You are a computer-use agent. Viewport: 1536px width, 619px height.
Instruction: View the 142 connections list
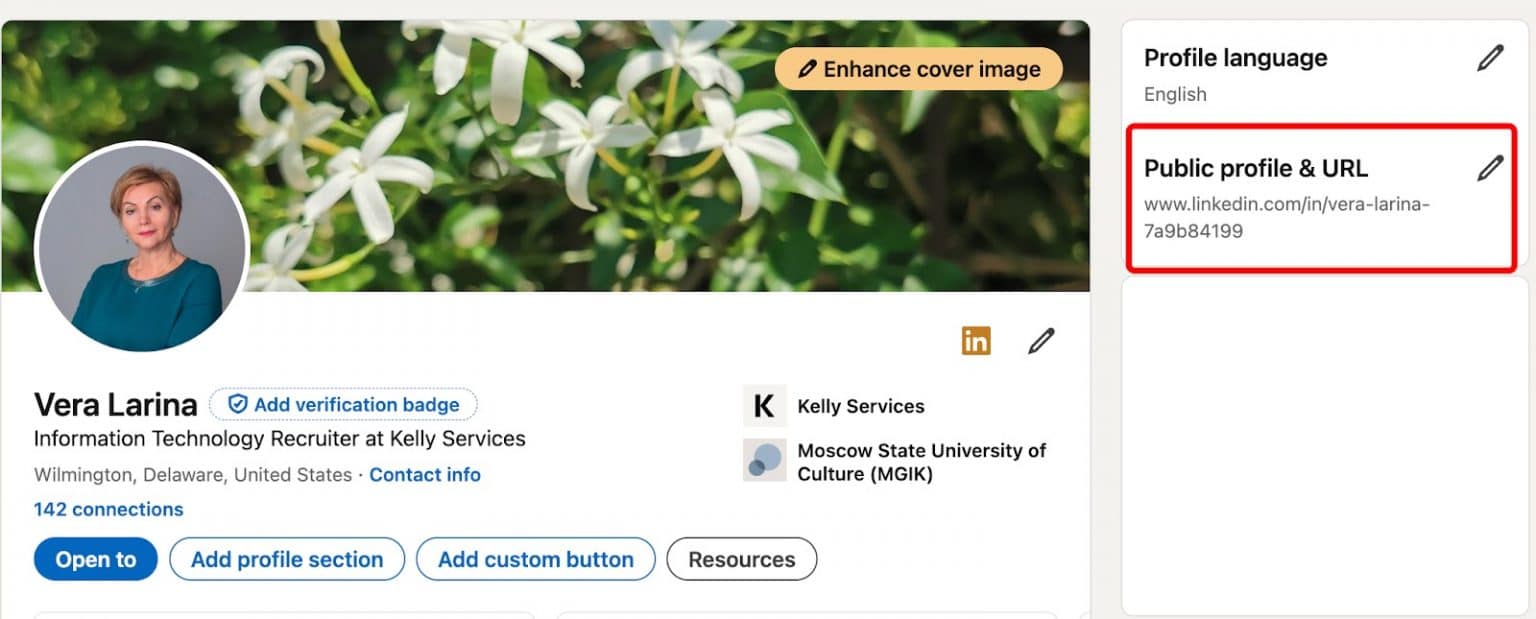tap(108, 509)
